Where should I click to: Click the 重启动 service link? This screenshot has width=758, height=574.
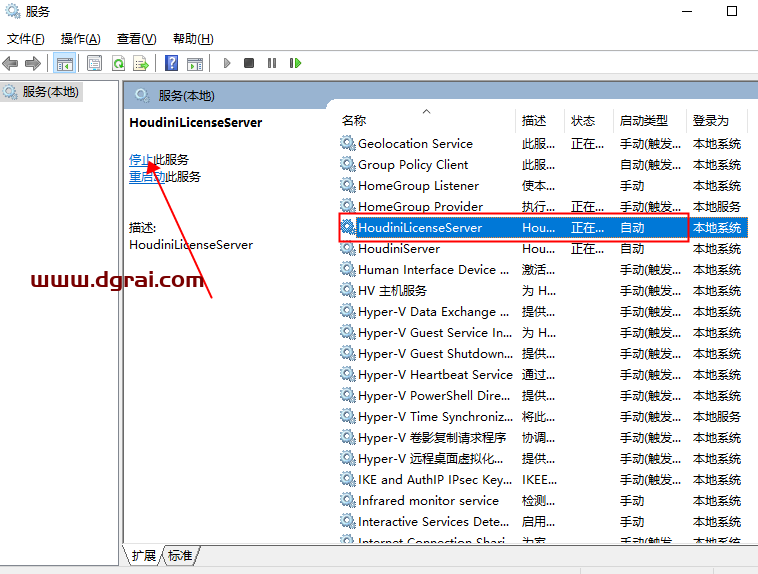pyautogui.click(x=147, y=177)
